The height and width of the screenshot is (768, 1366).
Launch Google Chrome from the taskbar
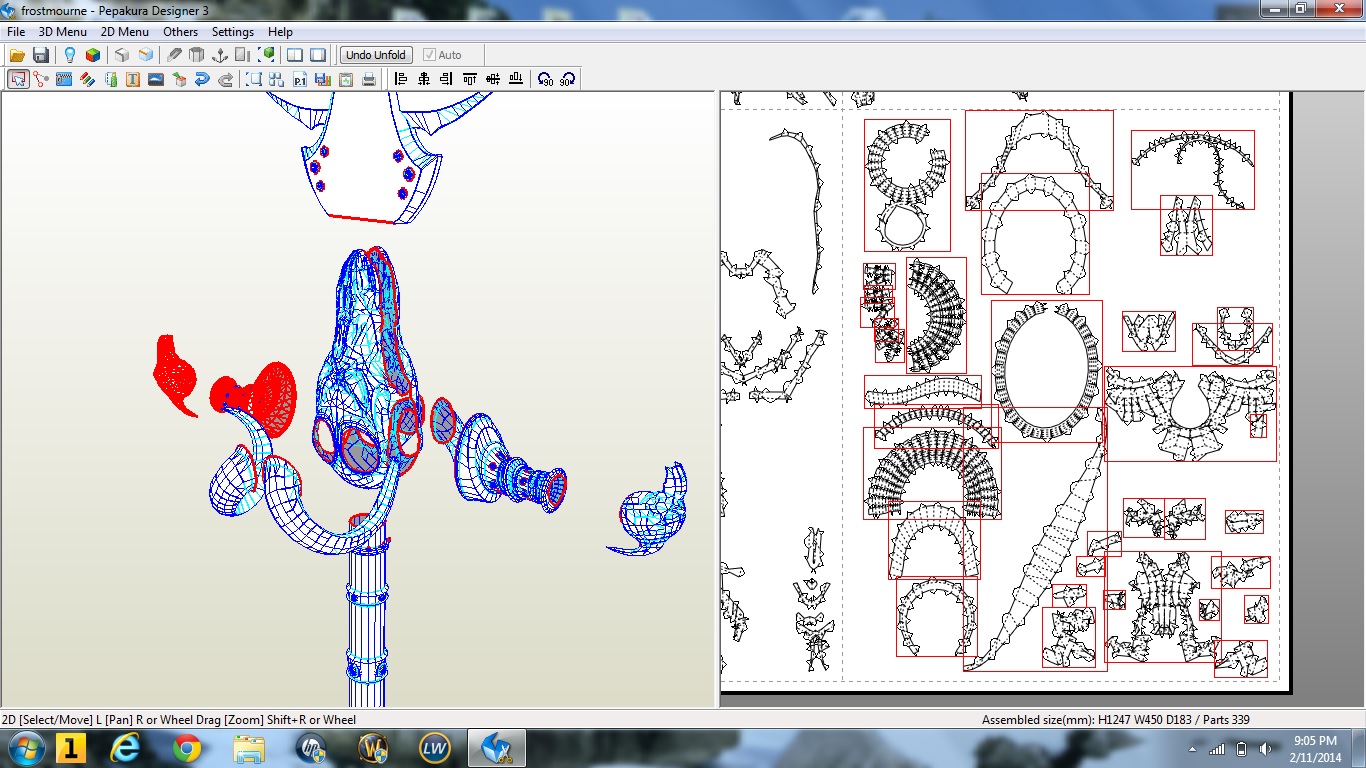pyautogui.click(x=187, y=748)
